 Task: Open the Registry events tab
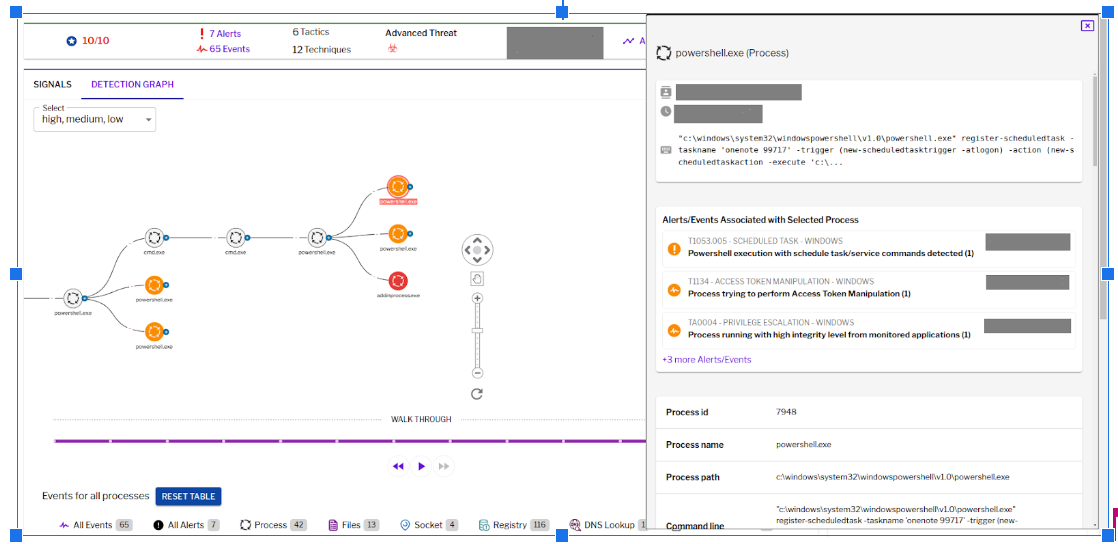pyautogui.click(x=513, y=525)
